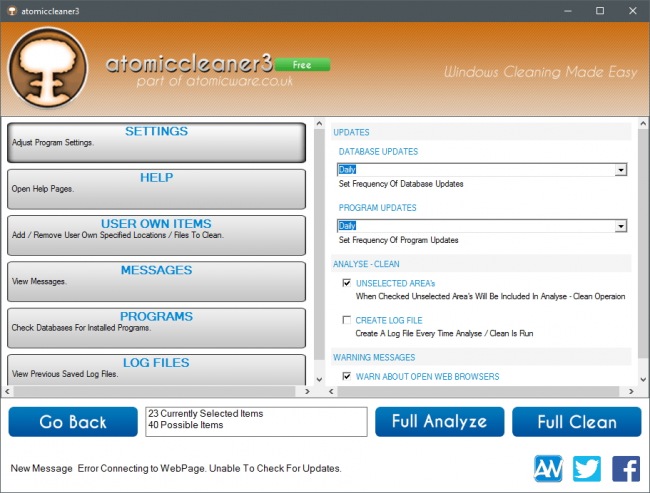Open the PROGRAMS menu entry
Viewport: 650px width, 493px height.
click(156, 328)
